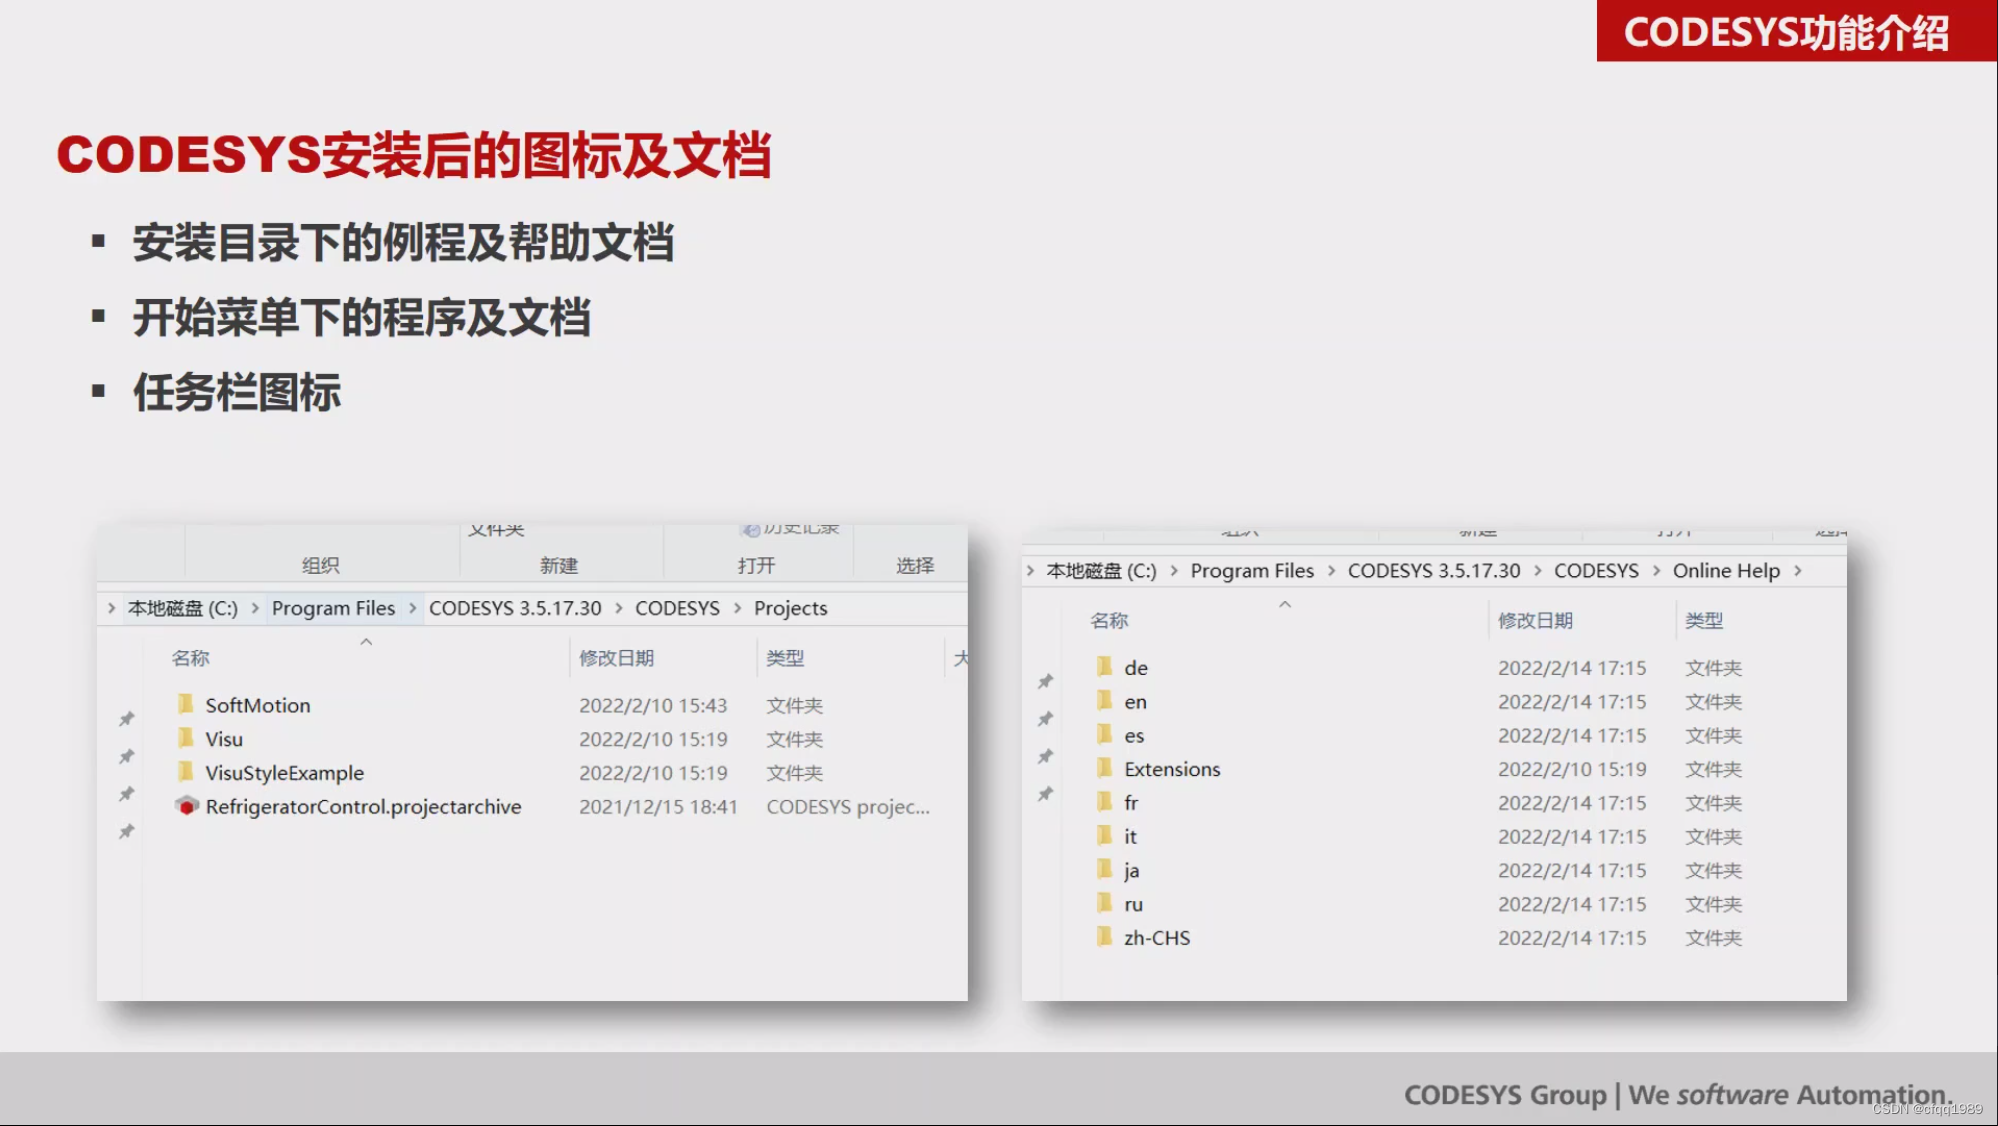
Task: Open the RefrigeratorControl.projectarchive CODESYS file icon
Action: (186, 806)
